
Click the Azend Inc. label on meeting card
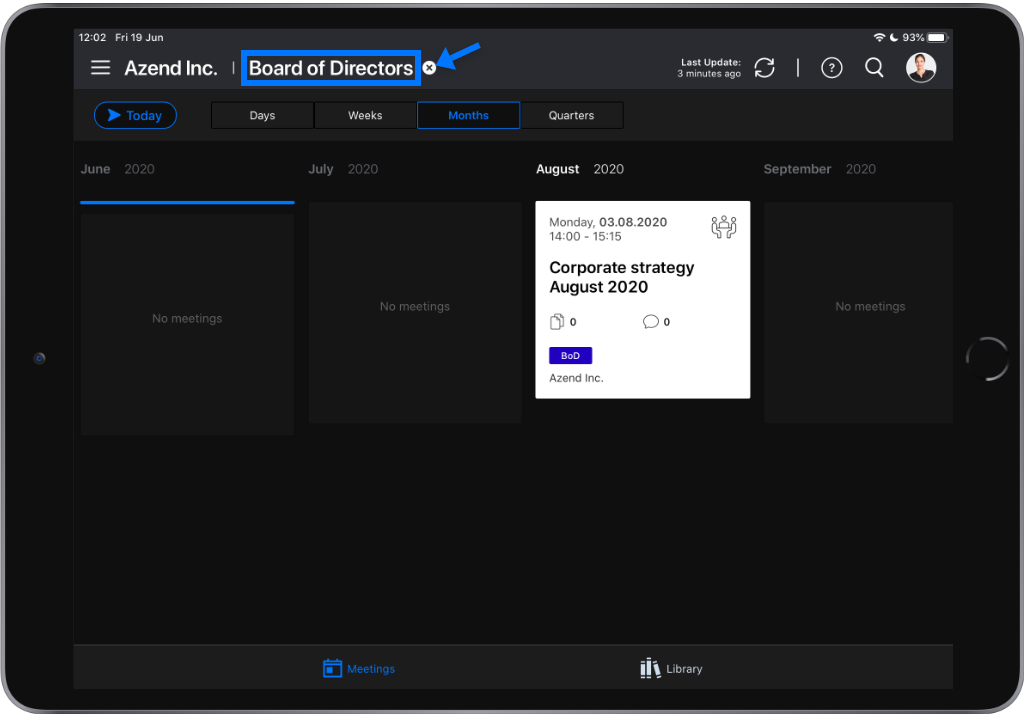pyautogui.click(x=576, y=378)
